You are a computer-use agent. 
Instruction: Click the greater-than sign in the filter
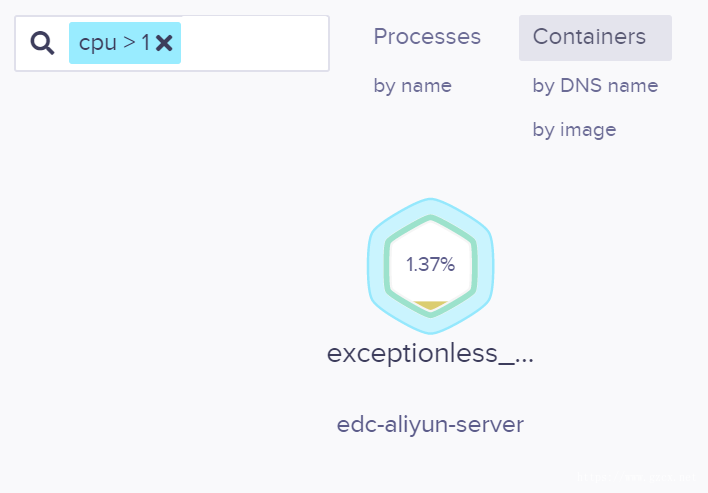coord(130,42)
